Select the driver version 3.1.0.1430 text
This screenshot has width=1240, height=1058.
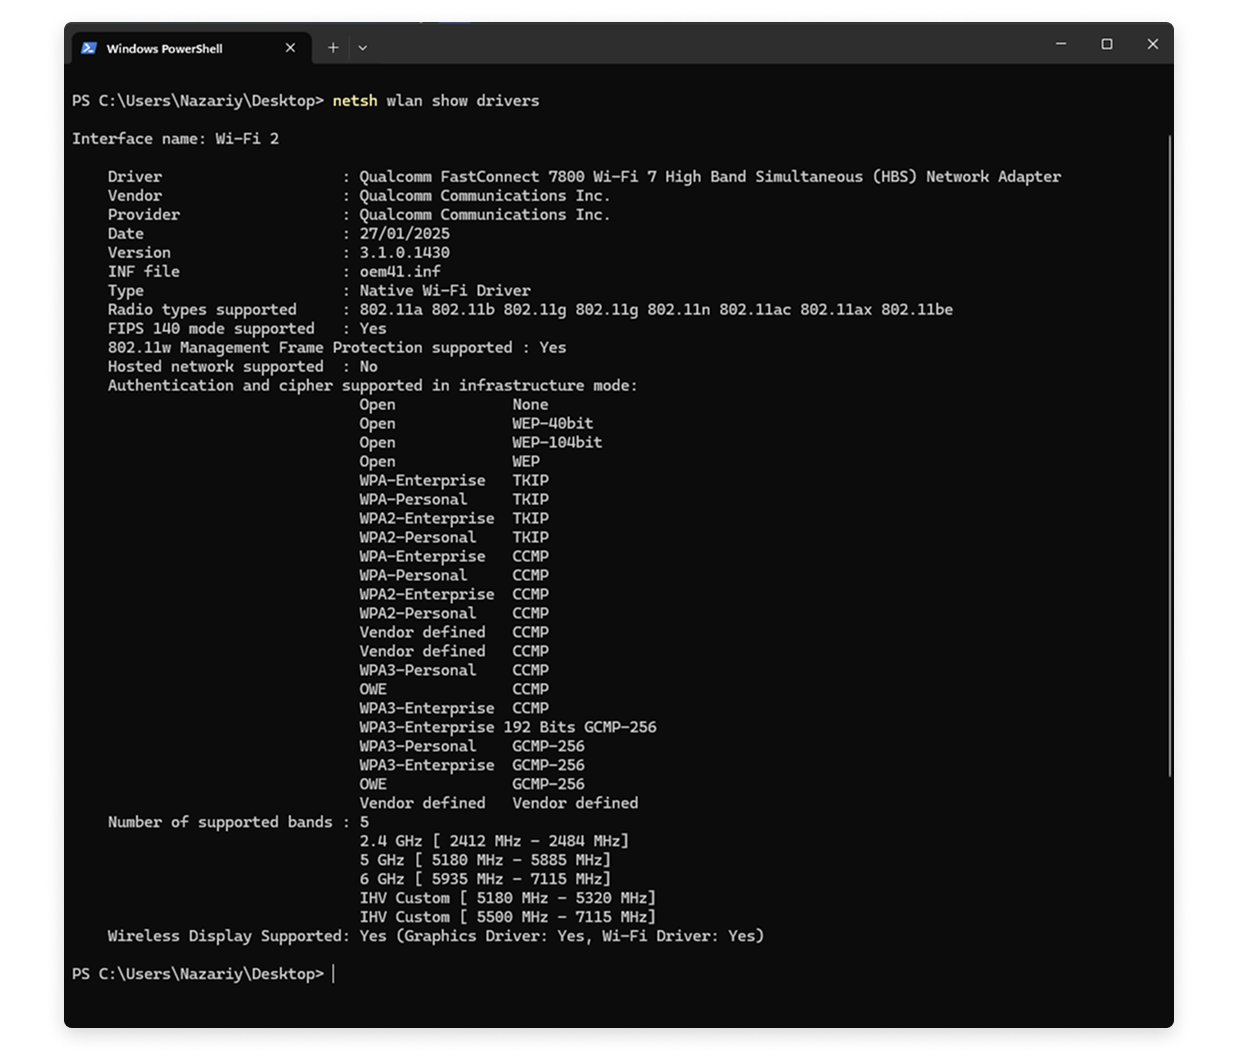(x=404, y=252)
